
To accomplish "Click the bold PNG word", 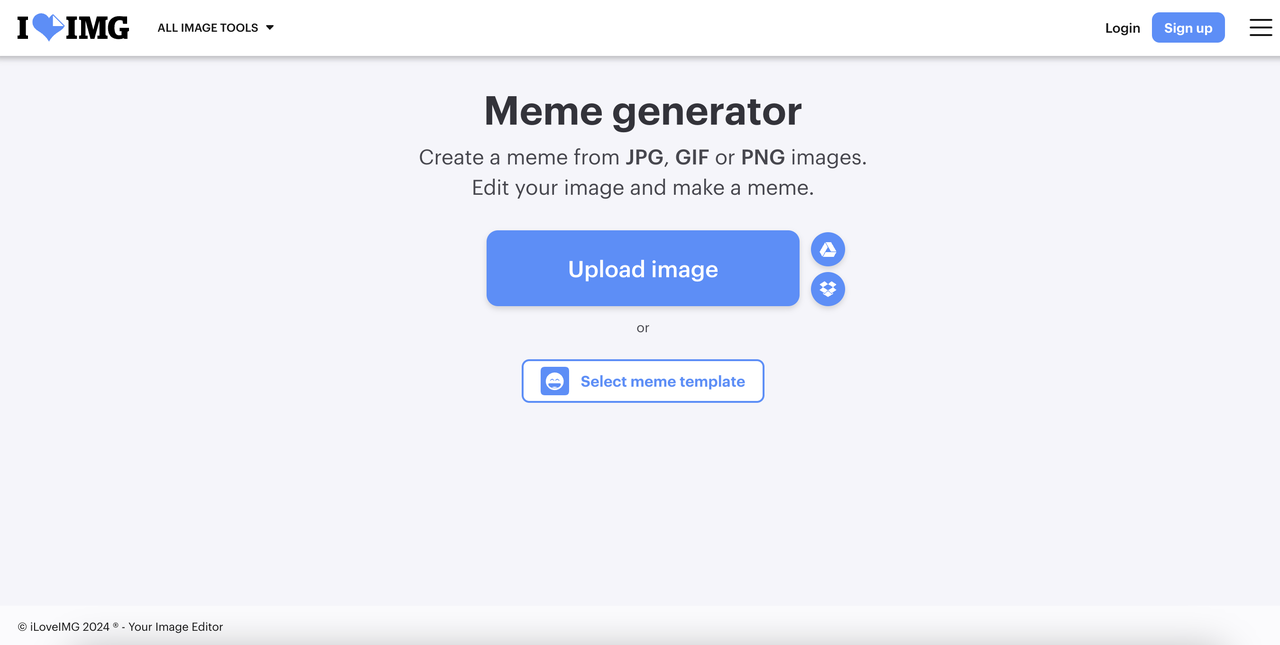I will [x=762, y=157].
